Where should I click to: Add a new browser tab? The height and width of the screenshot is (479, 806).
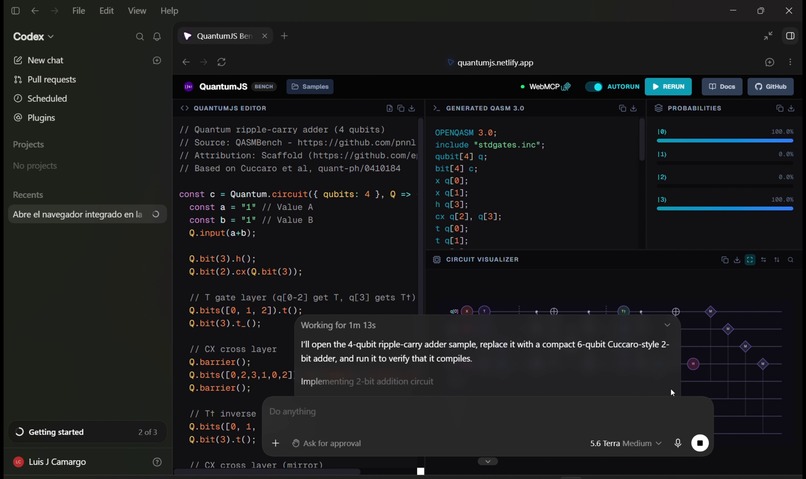click(x=284, y=36)
